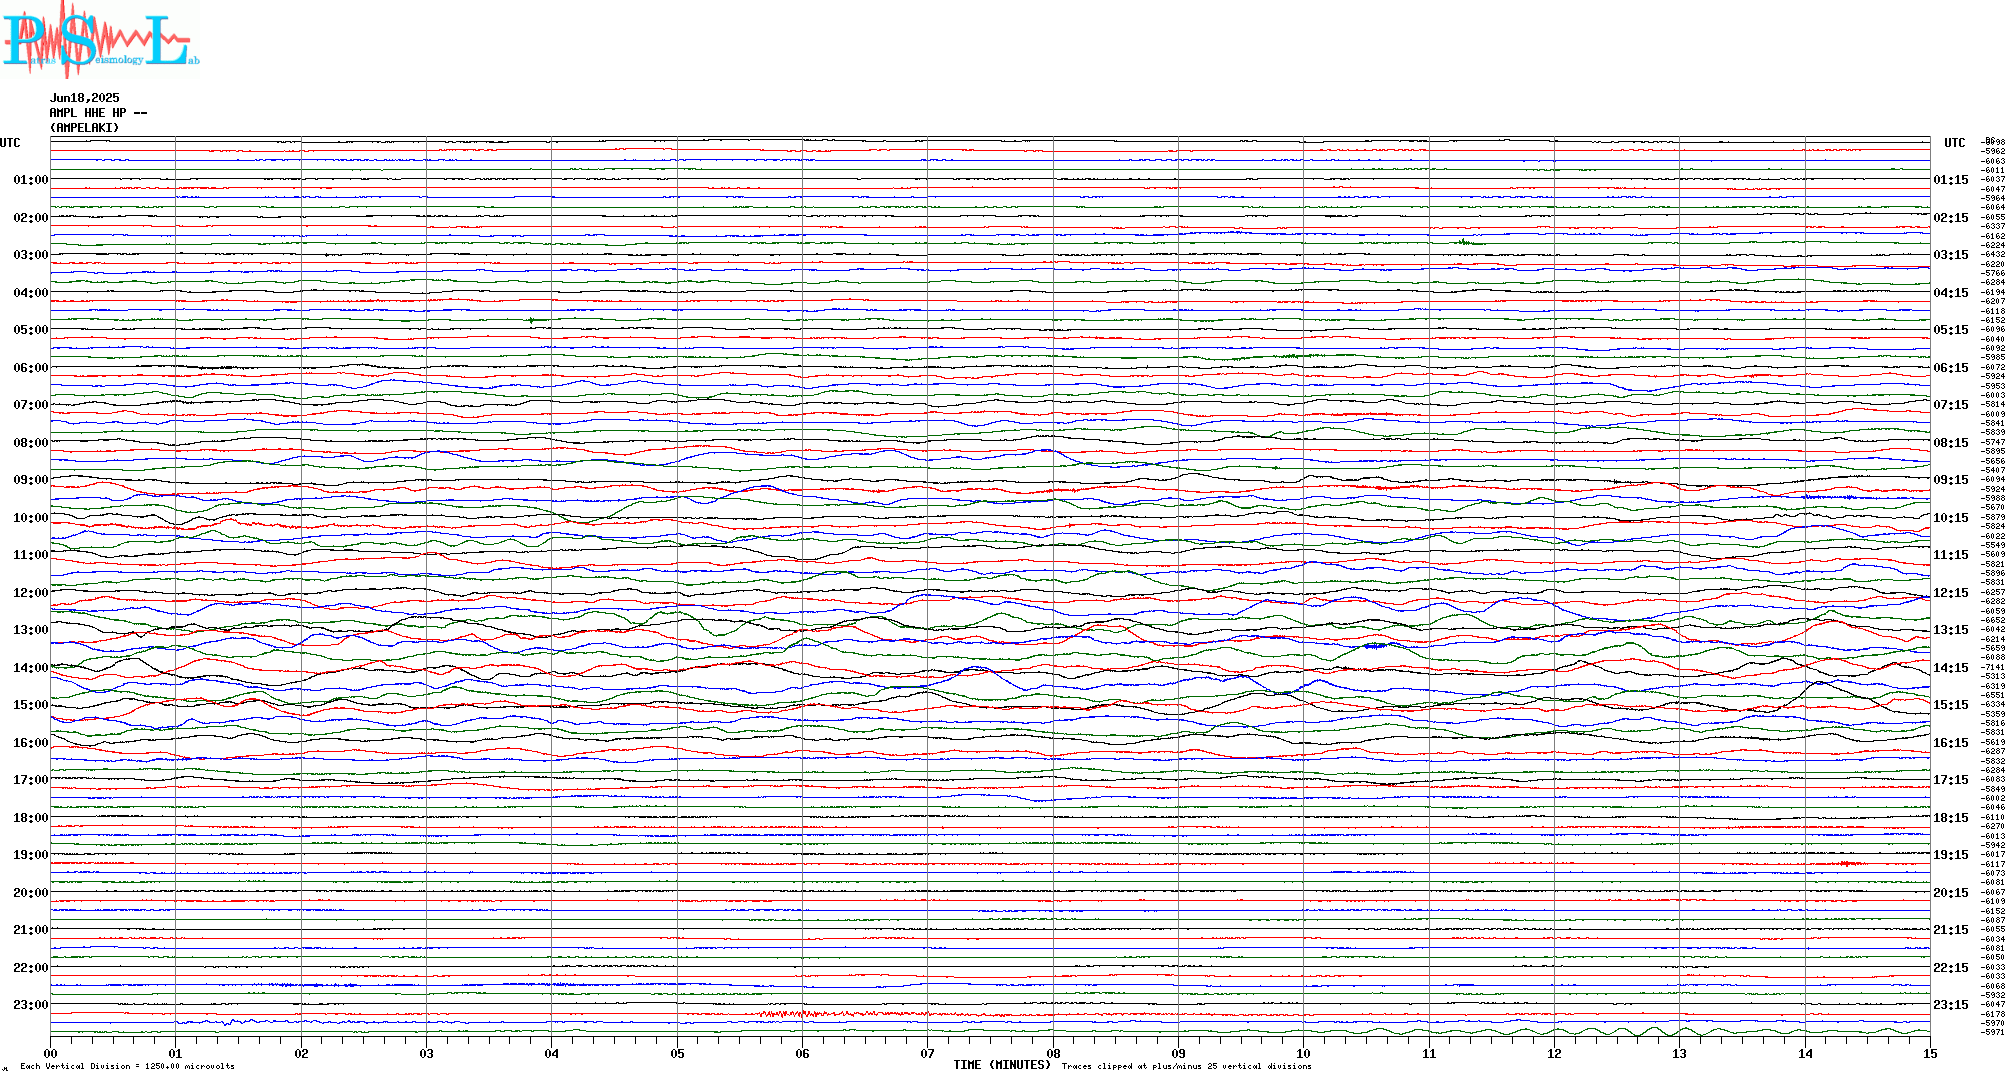Image resolution: width=2010 pixels, height=1080 pixels.
Task: Select the 18:00 hour label
Action: point(31,818)
